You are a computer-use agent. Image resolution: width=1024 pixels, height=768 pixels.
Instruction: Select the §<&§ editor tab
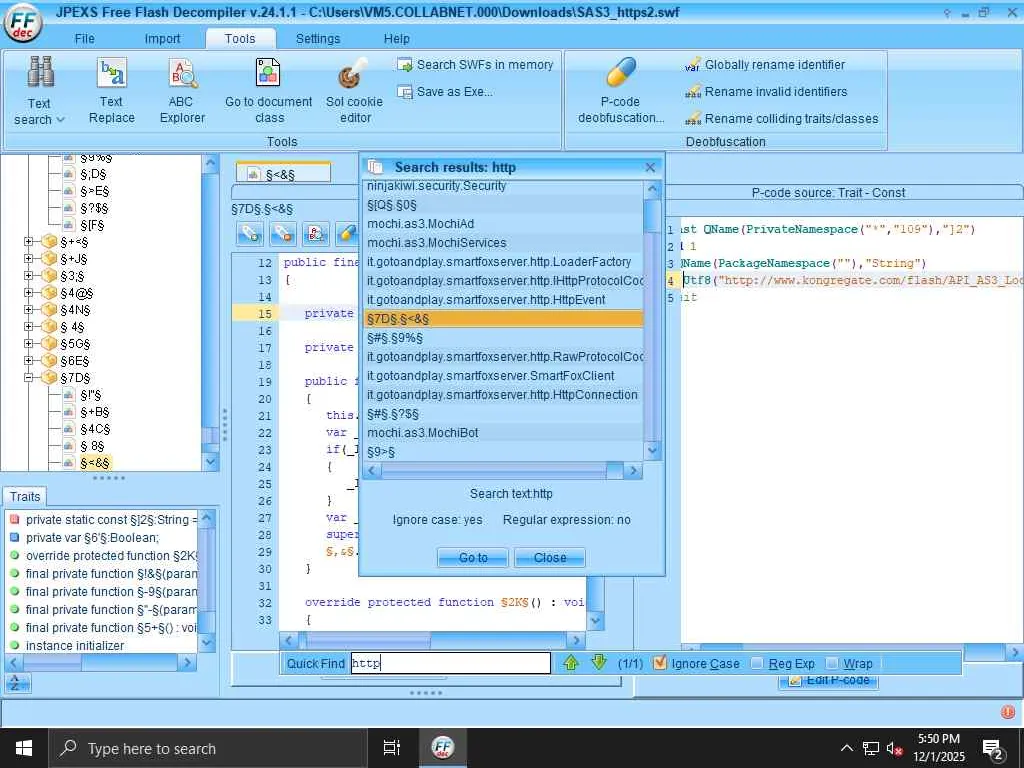pyautogui.click(x=283, y=174)
